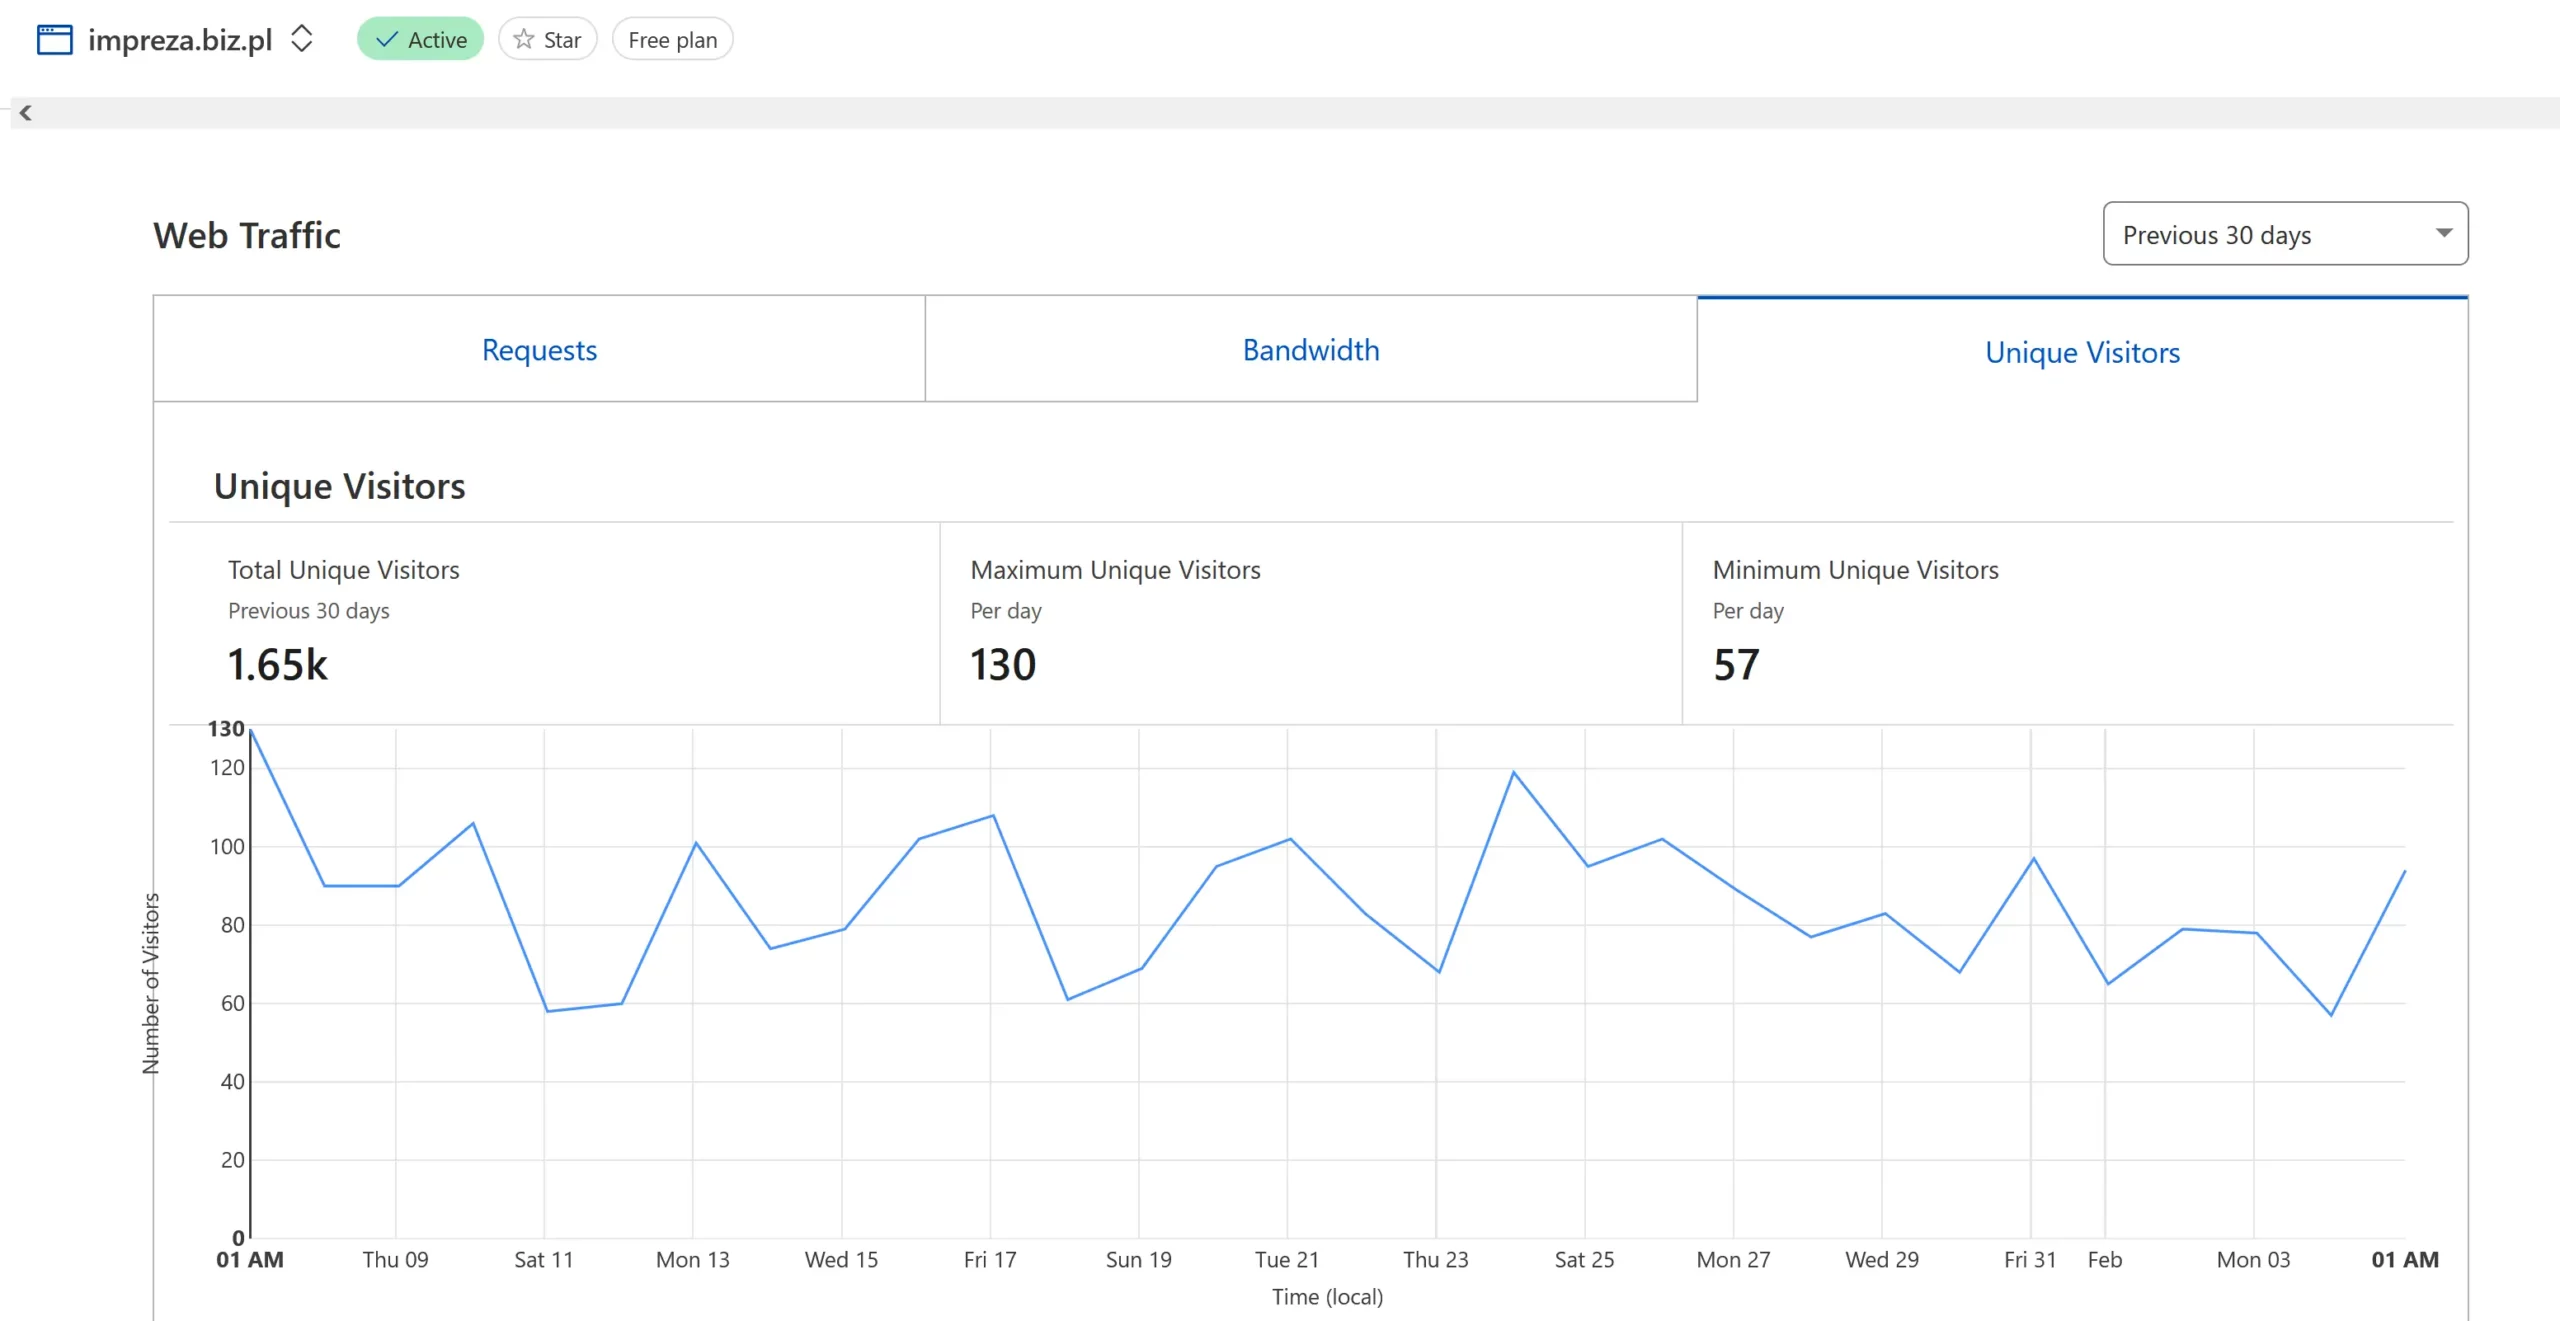Click the Minimum Unique Visitors 57 value
2560x1321 pixels.
point(1736,665)
